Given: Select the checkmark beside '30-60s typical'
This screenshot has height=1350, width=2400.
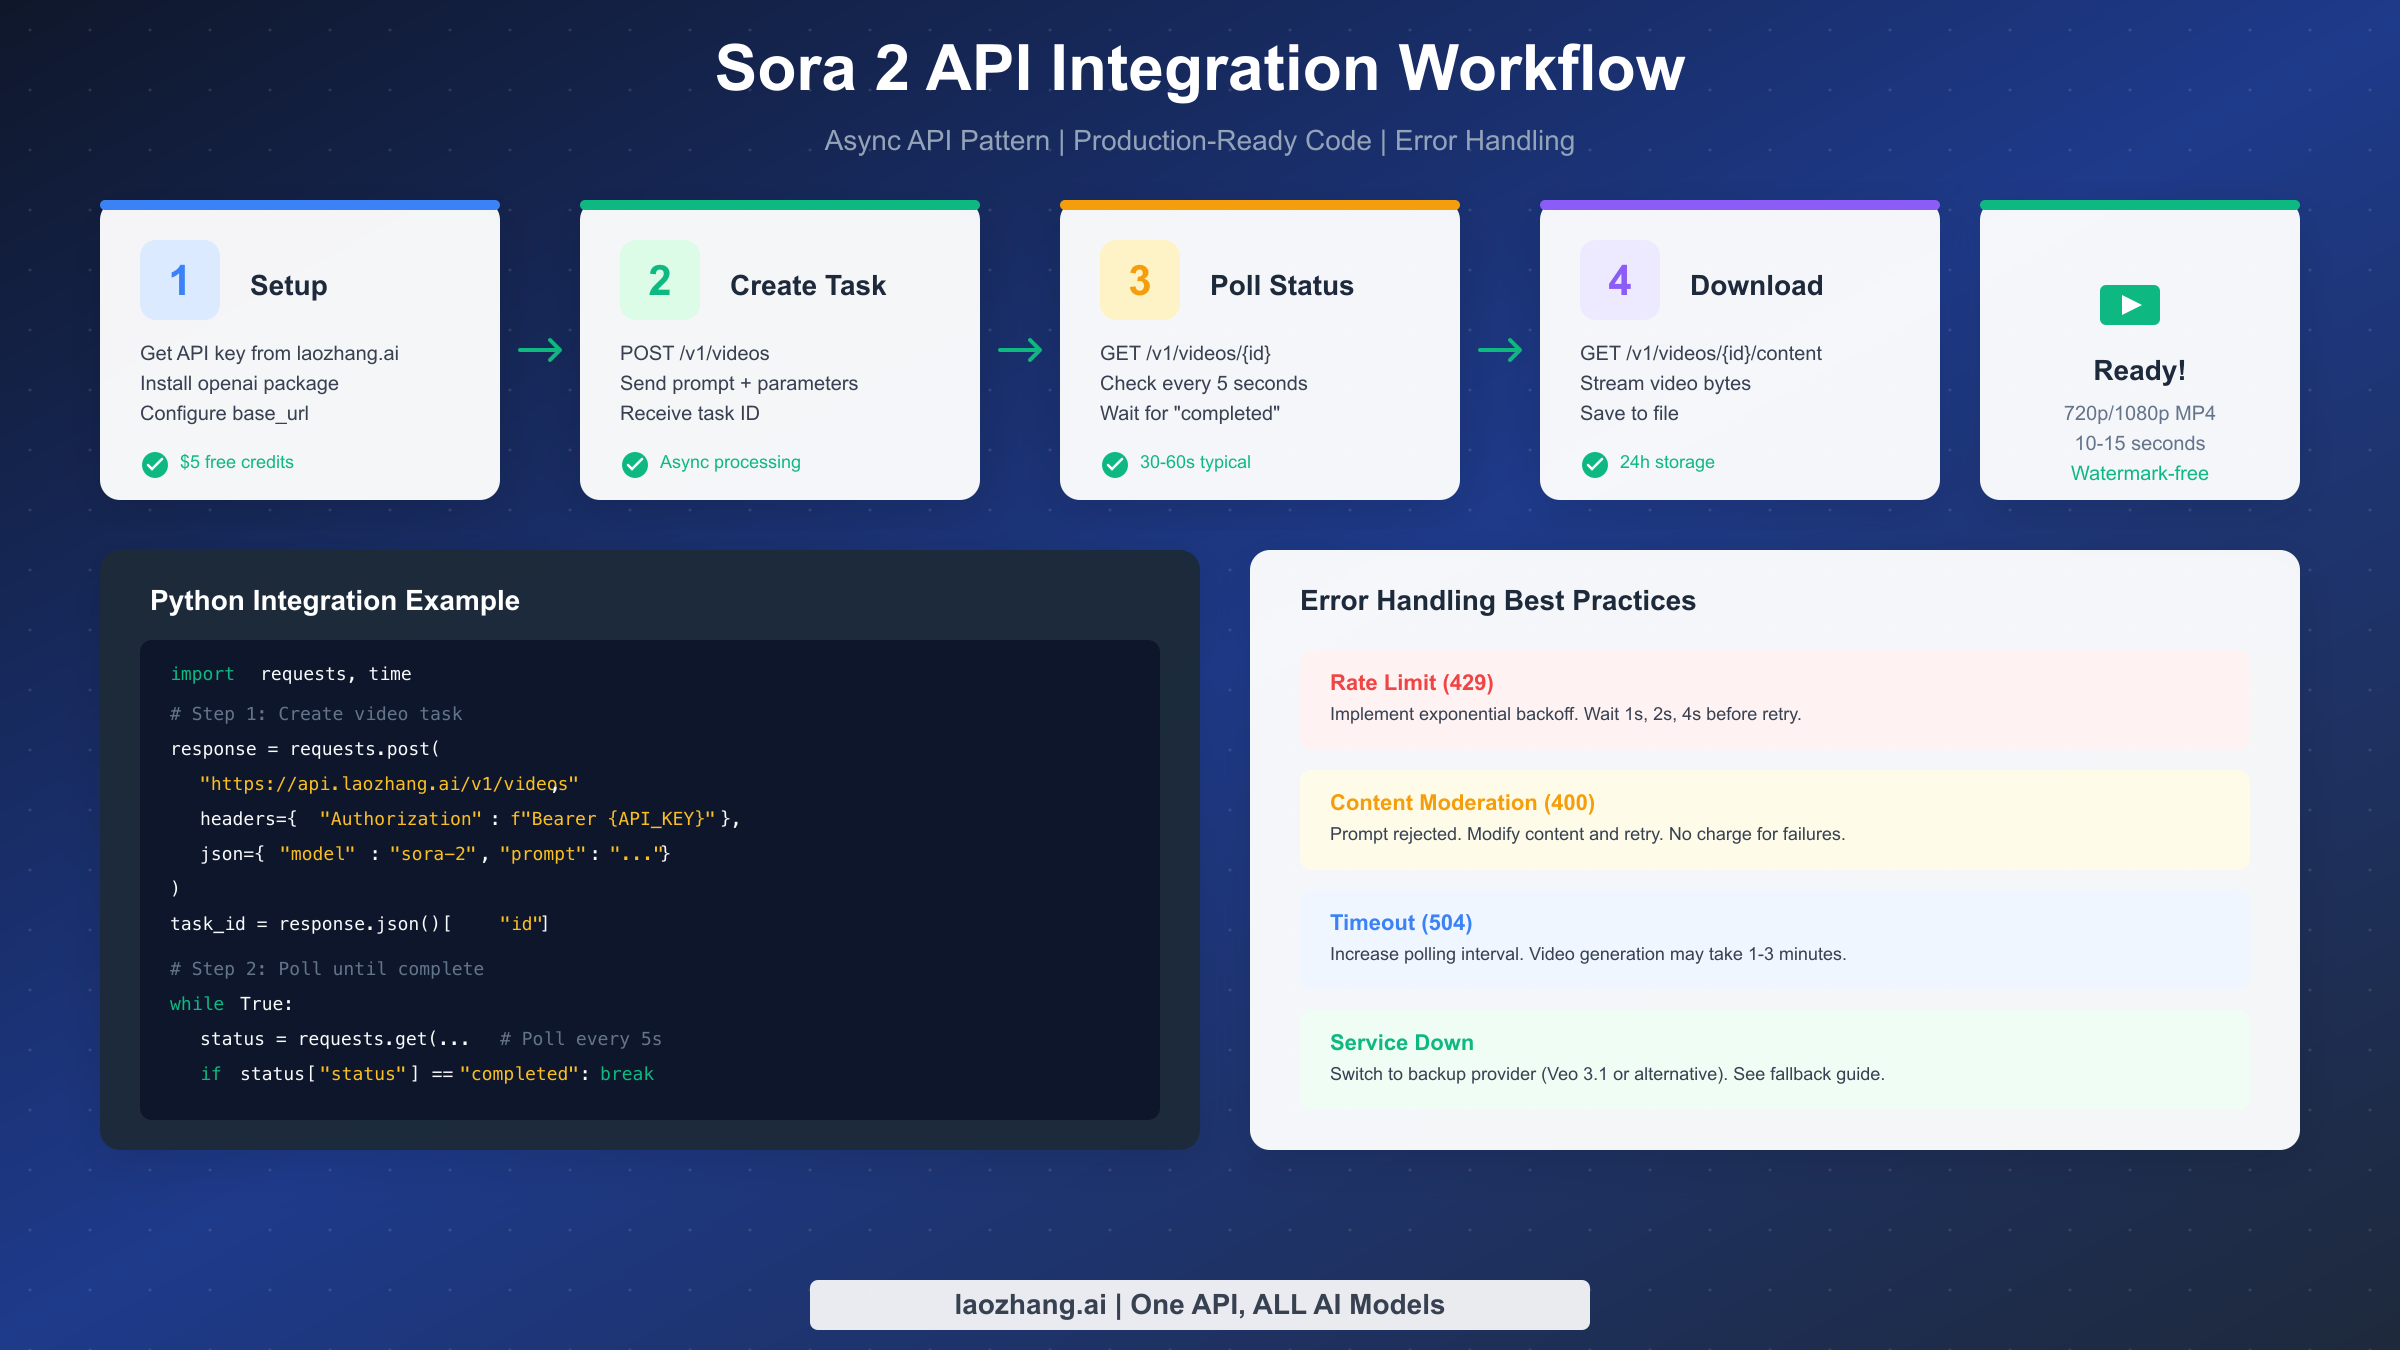Looking at the screenshot, I should click(x=1115, y=464).
